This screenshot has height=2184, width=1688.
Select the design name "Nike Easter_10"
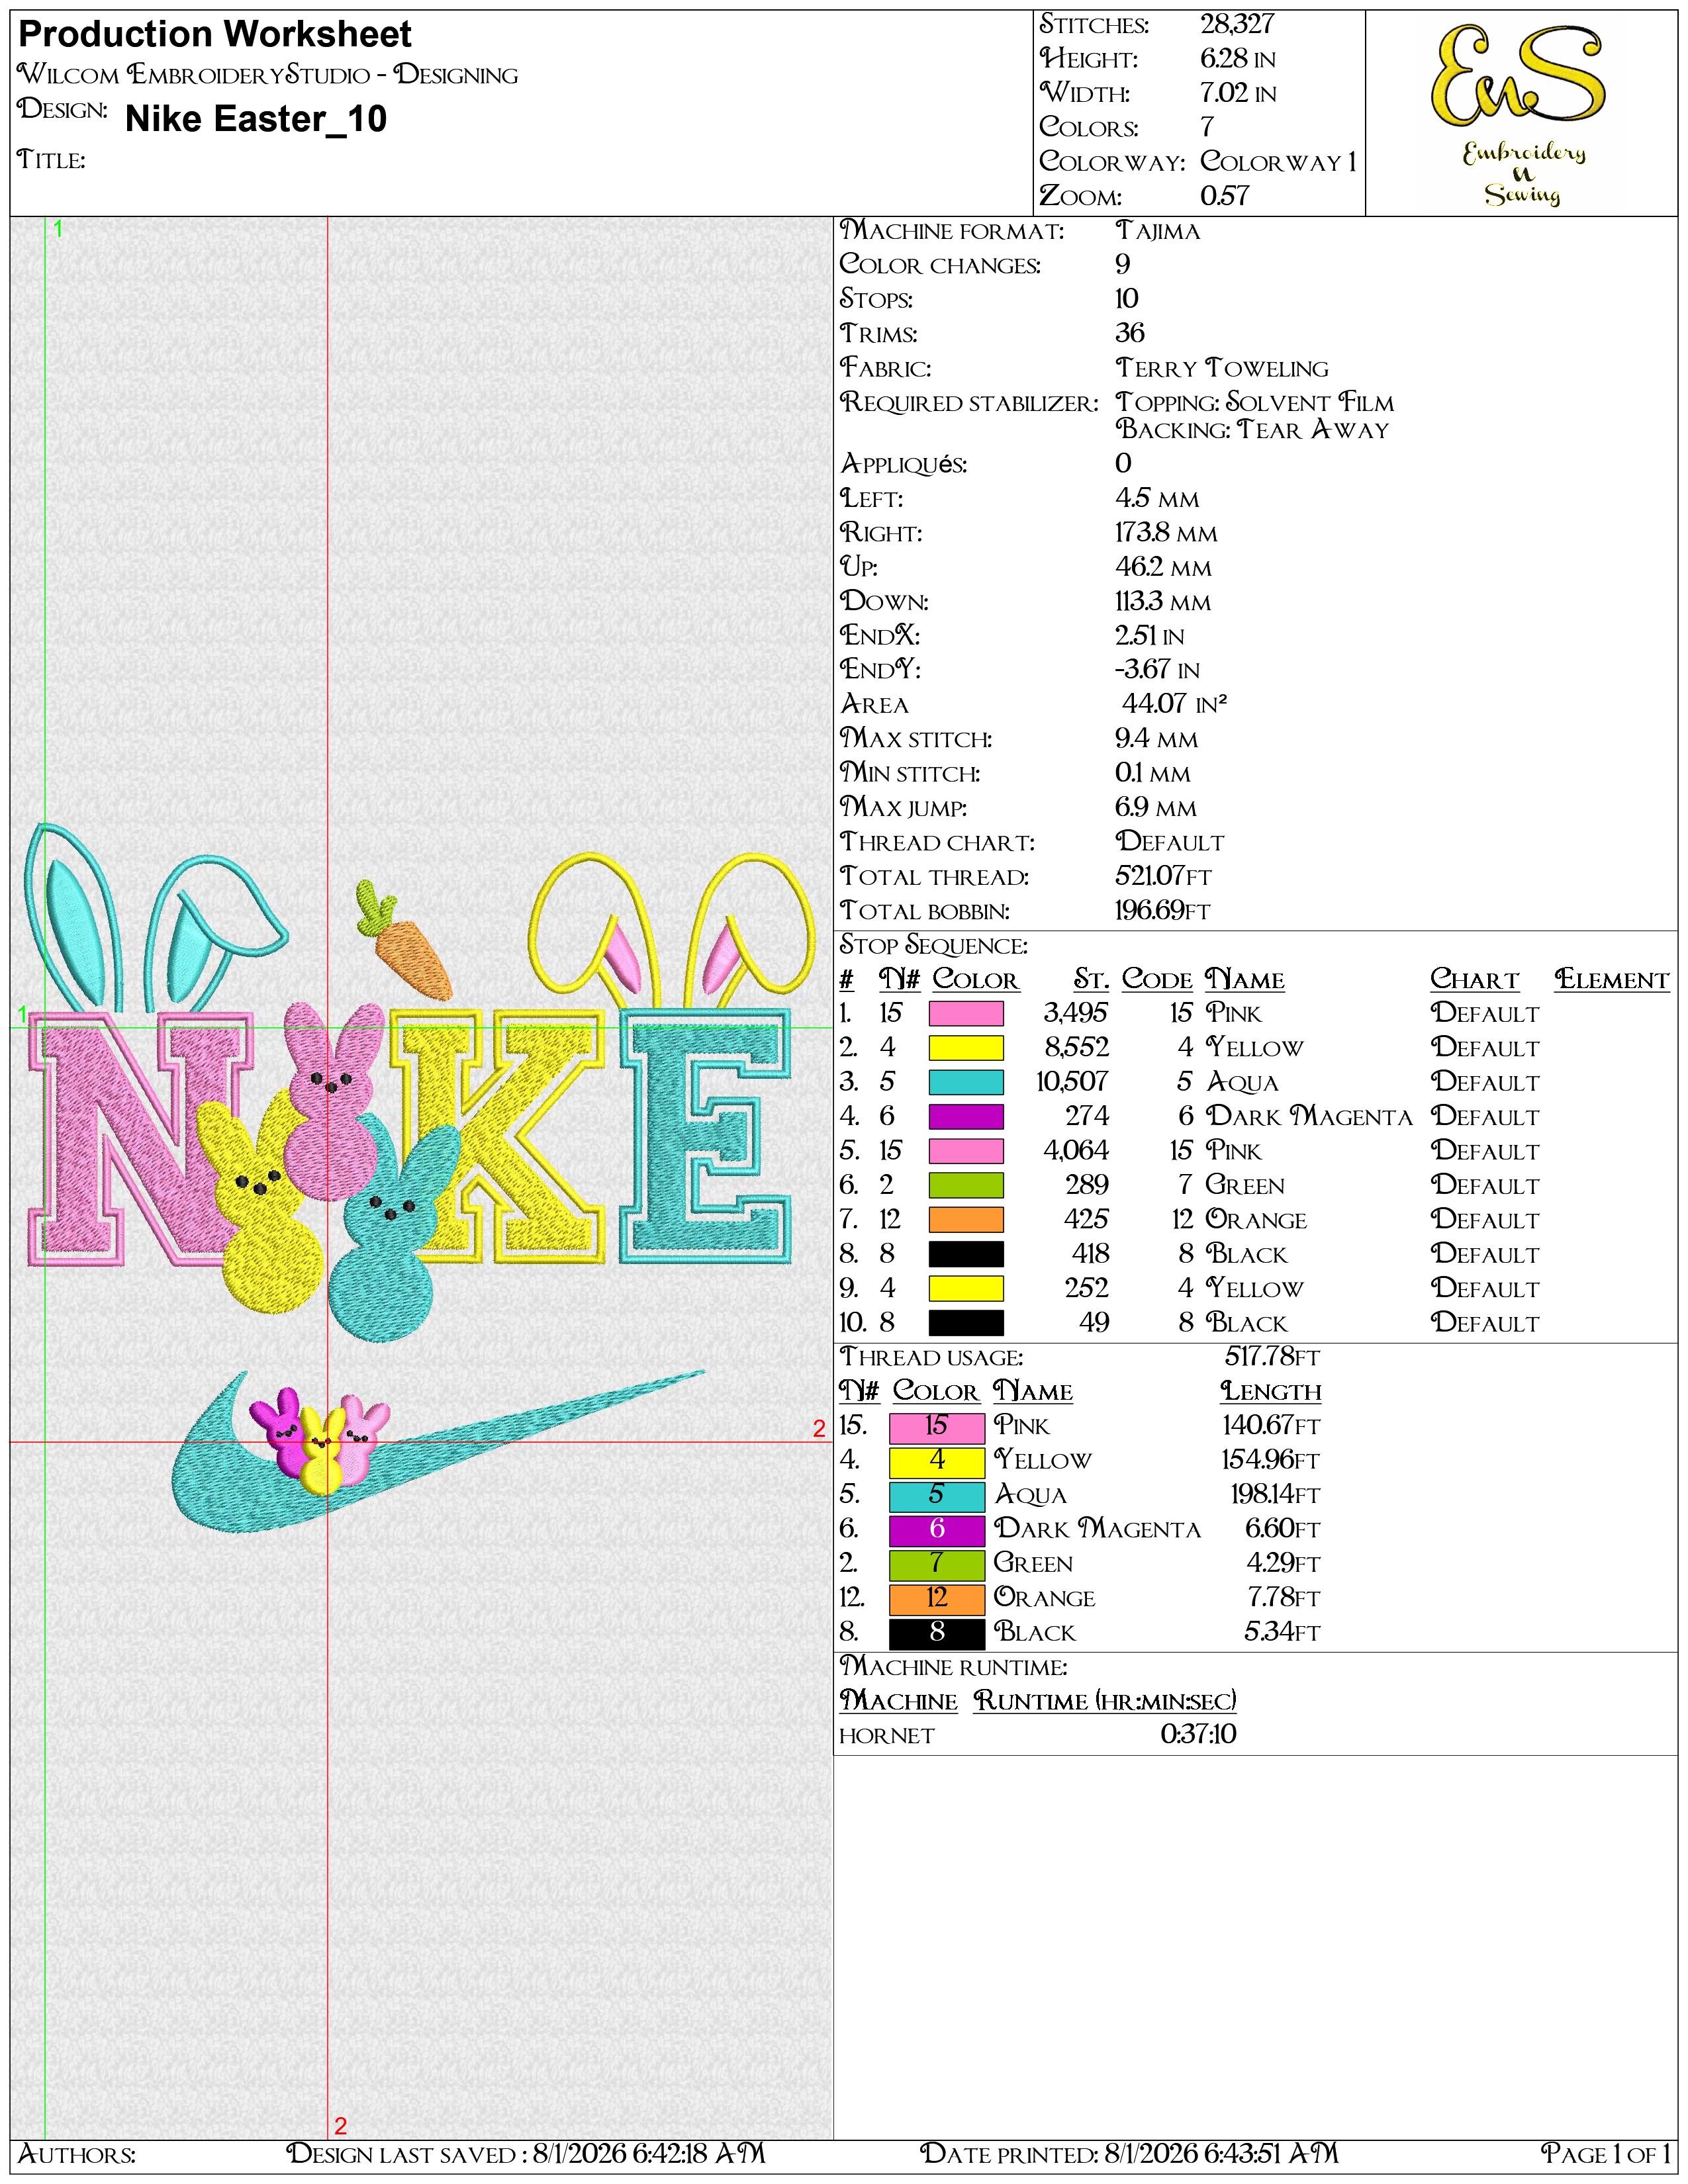pos(256,119)
